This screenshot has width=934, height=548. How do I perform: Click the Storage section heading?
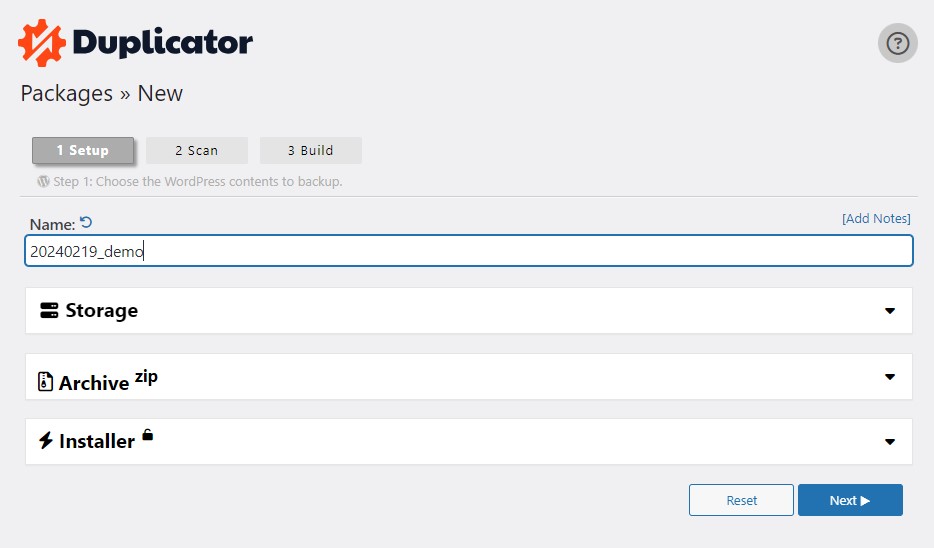point(101,310)
